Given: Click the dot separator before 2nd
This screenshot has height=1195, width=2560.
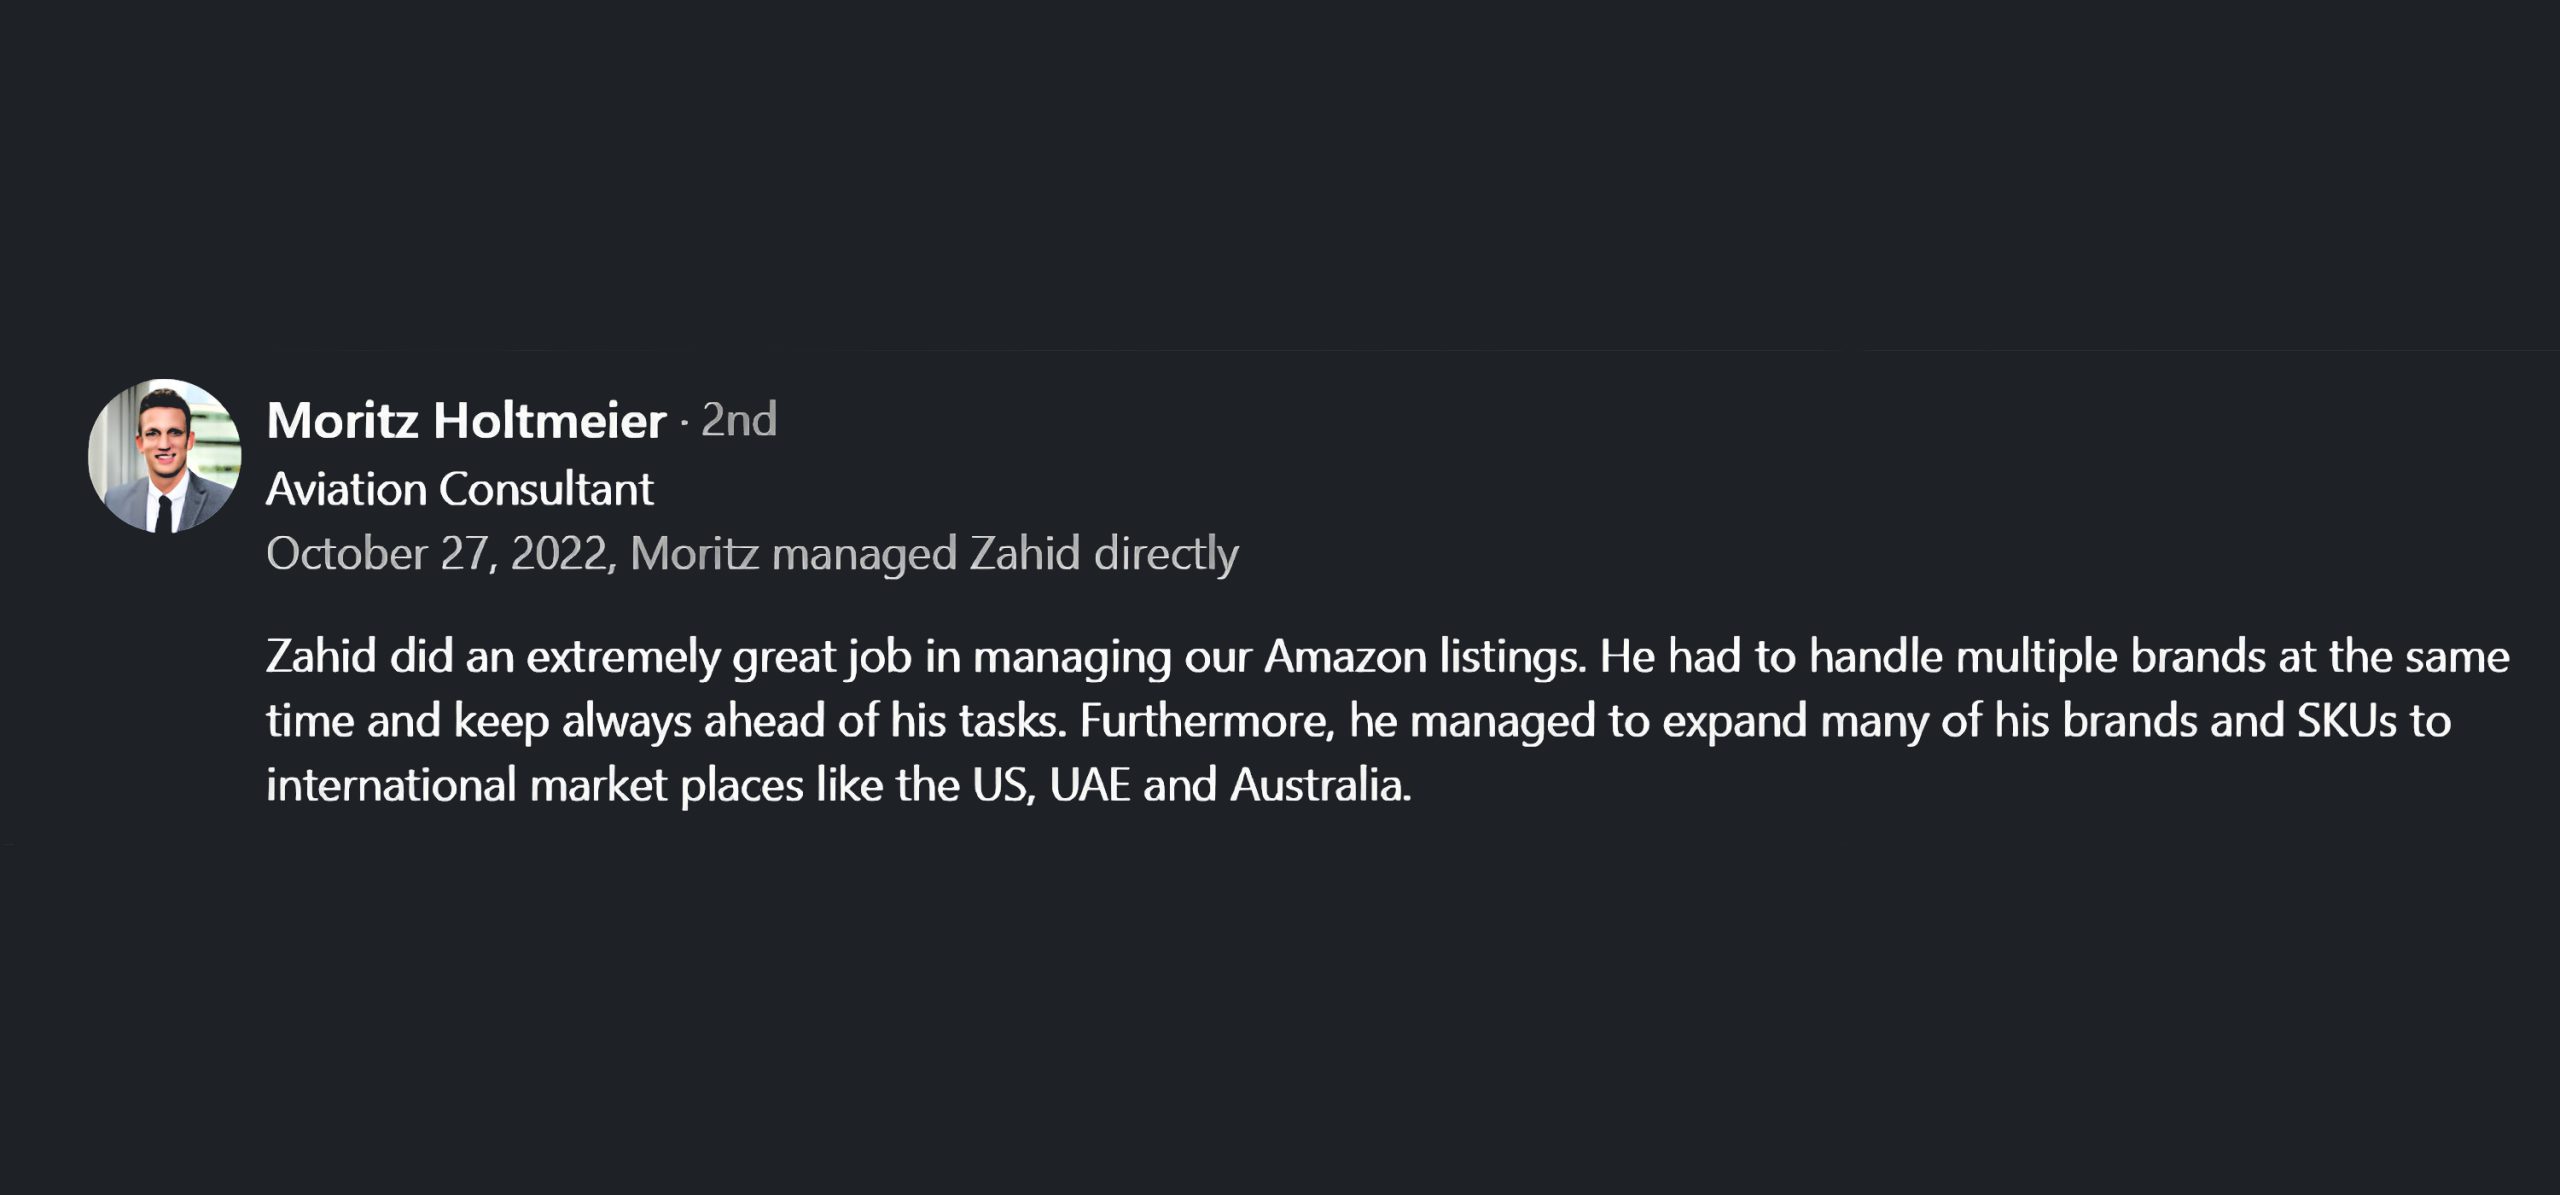Looking at the screenshot, I should tap(684, 422).
